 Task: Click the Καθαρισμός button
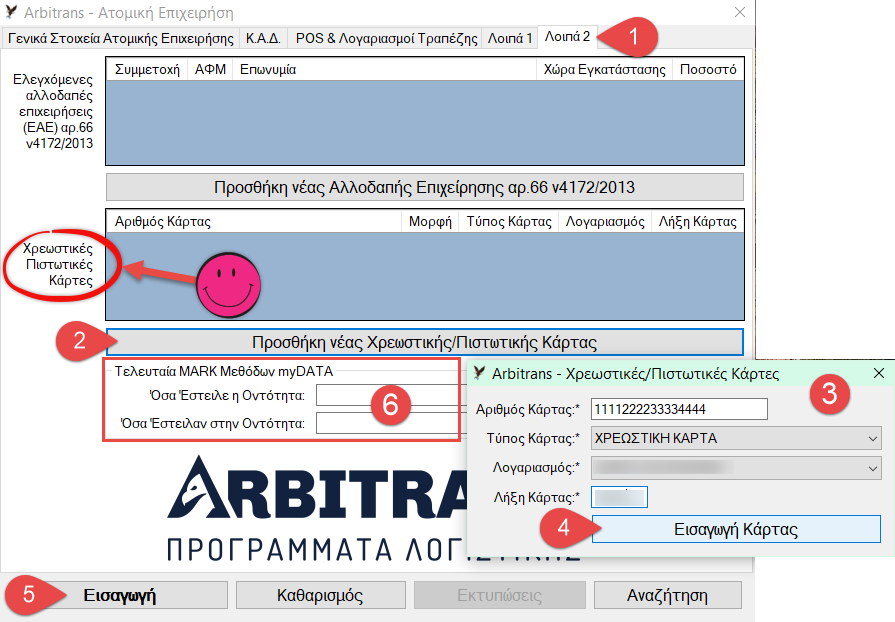320,595
